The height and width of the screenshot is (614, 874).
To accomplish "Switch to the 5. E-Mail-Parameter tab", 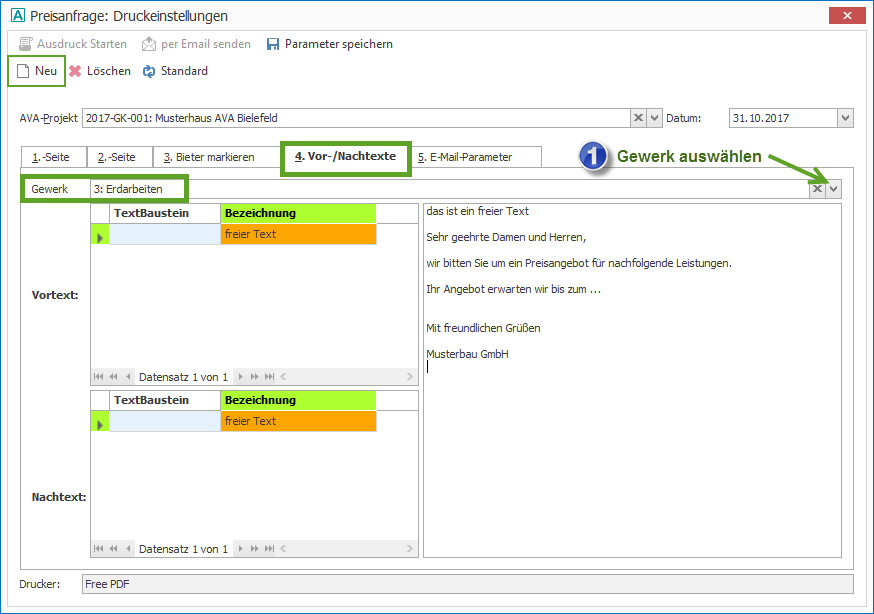I will [475, 157].
